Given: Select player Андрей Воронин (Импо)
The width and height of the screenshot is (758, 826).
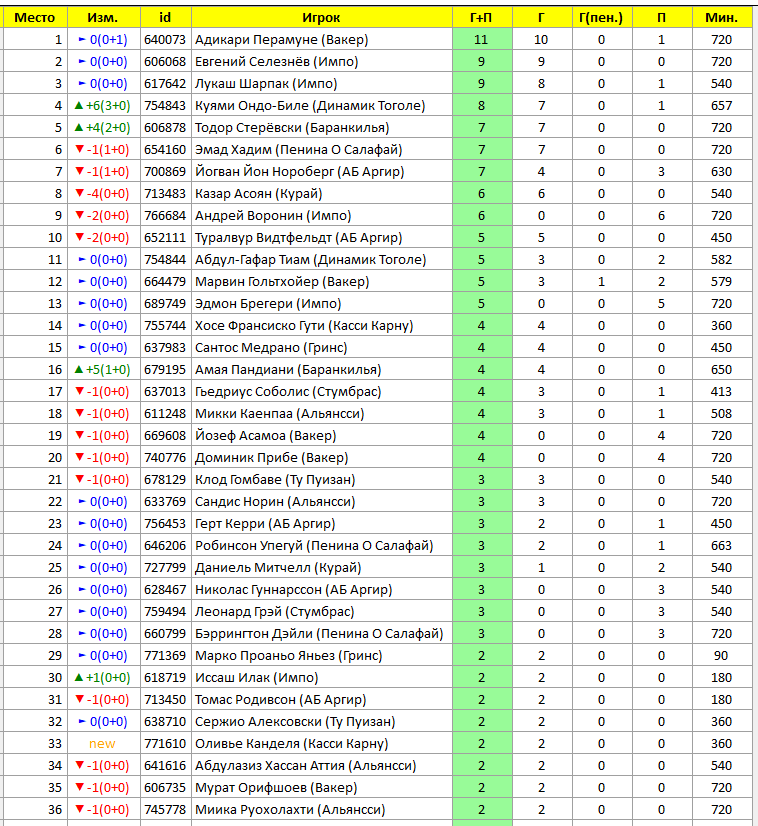Looking at the screenshot, I should 273,215.
